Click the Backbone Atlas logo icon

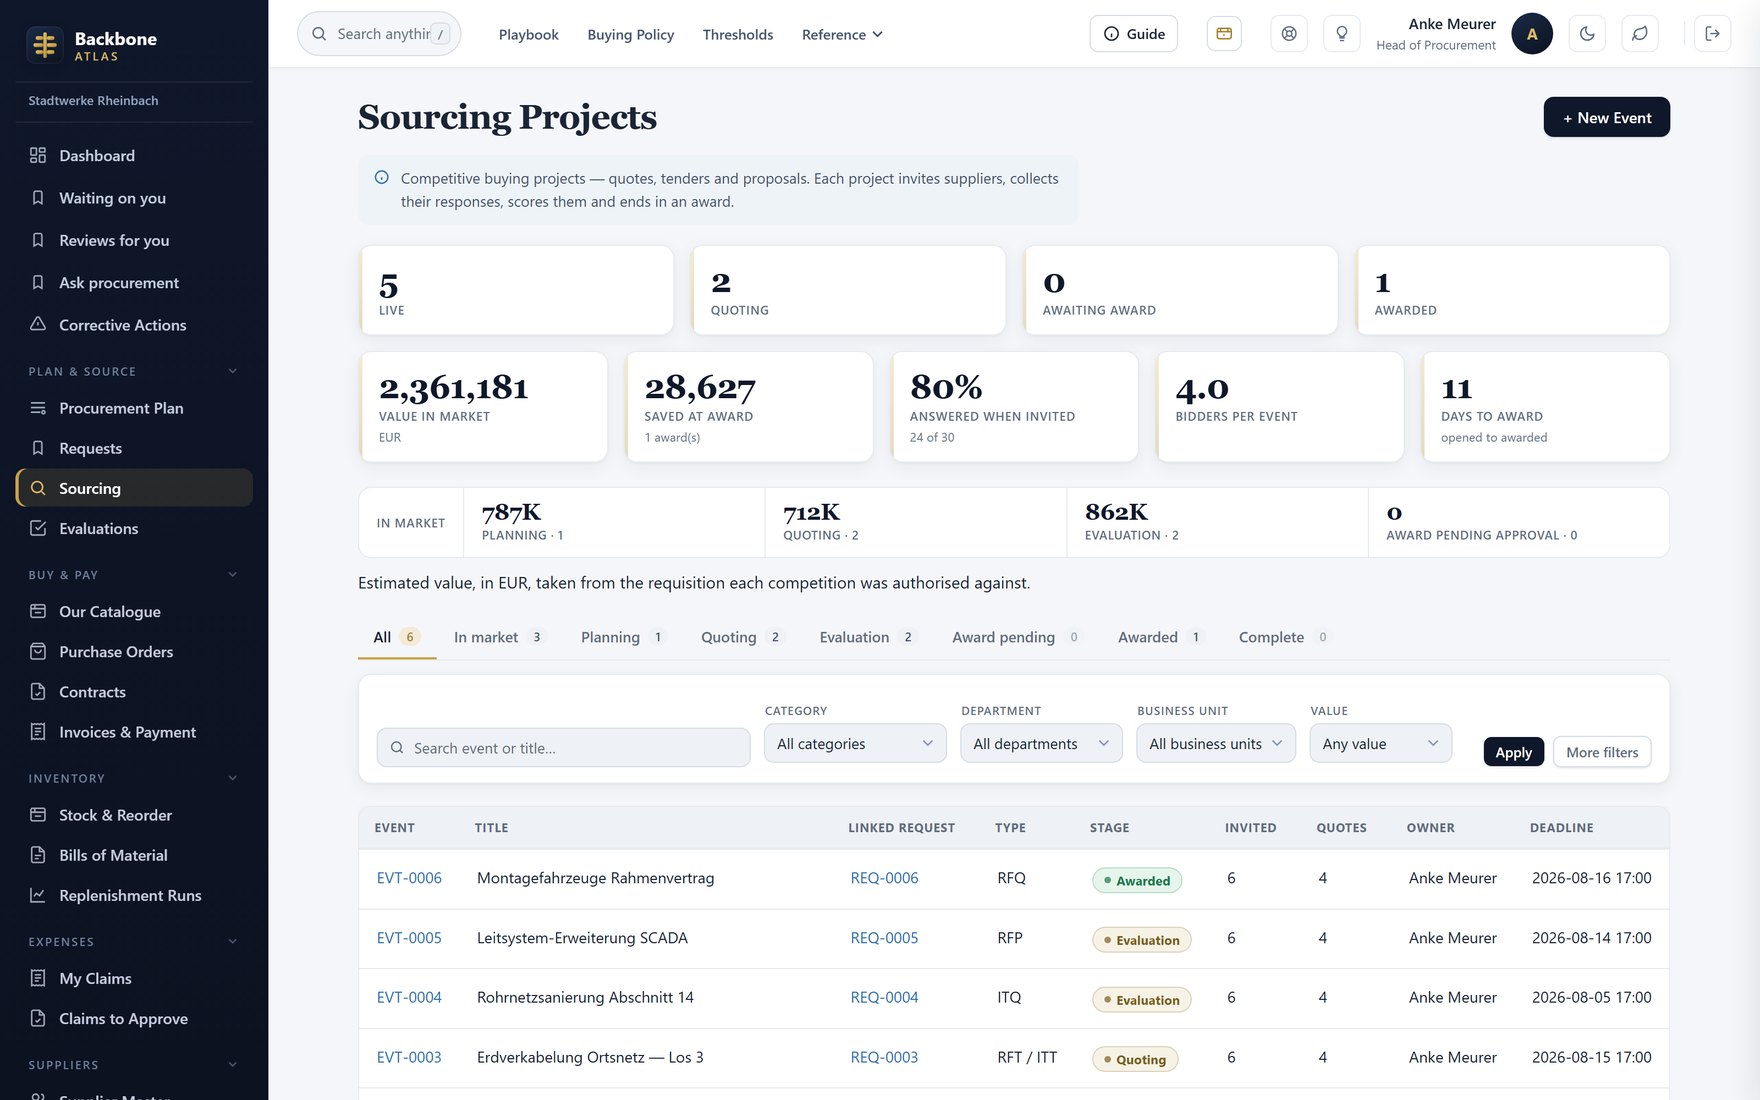[45, 45]
